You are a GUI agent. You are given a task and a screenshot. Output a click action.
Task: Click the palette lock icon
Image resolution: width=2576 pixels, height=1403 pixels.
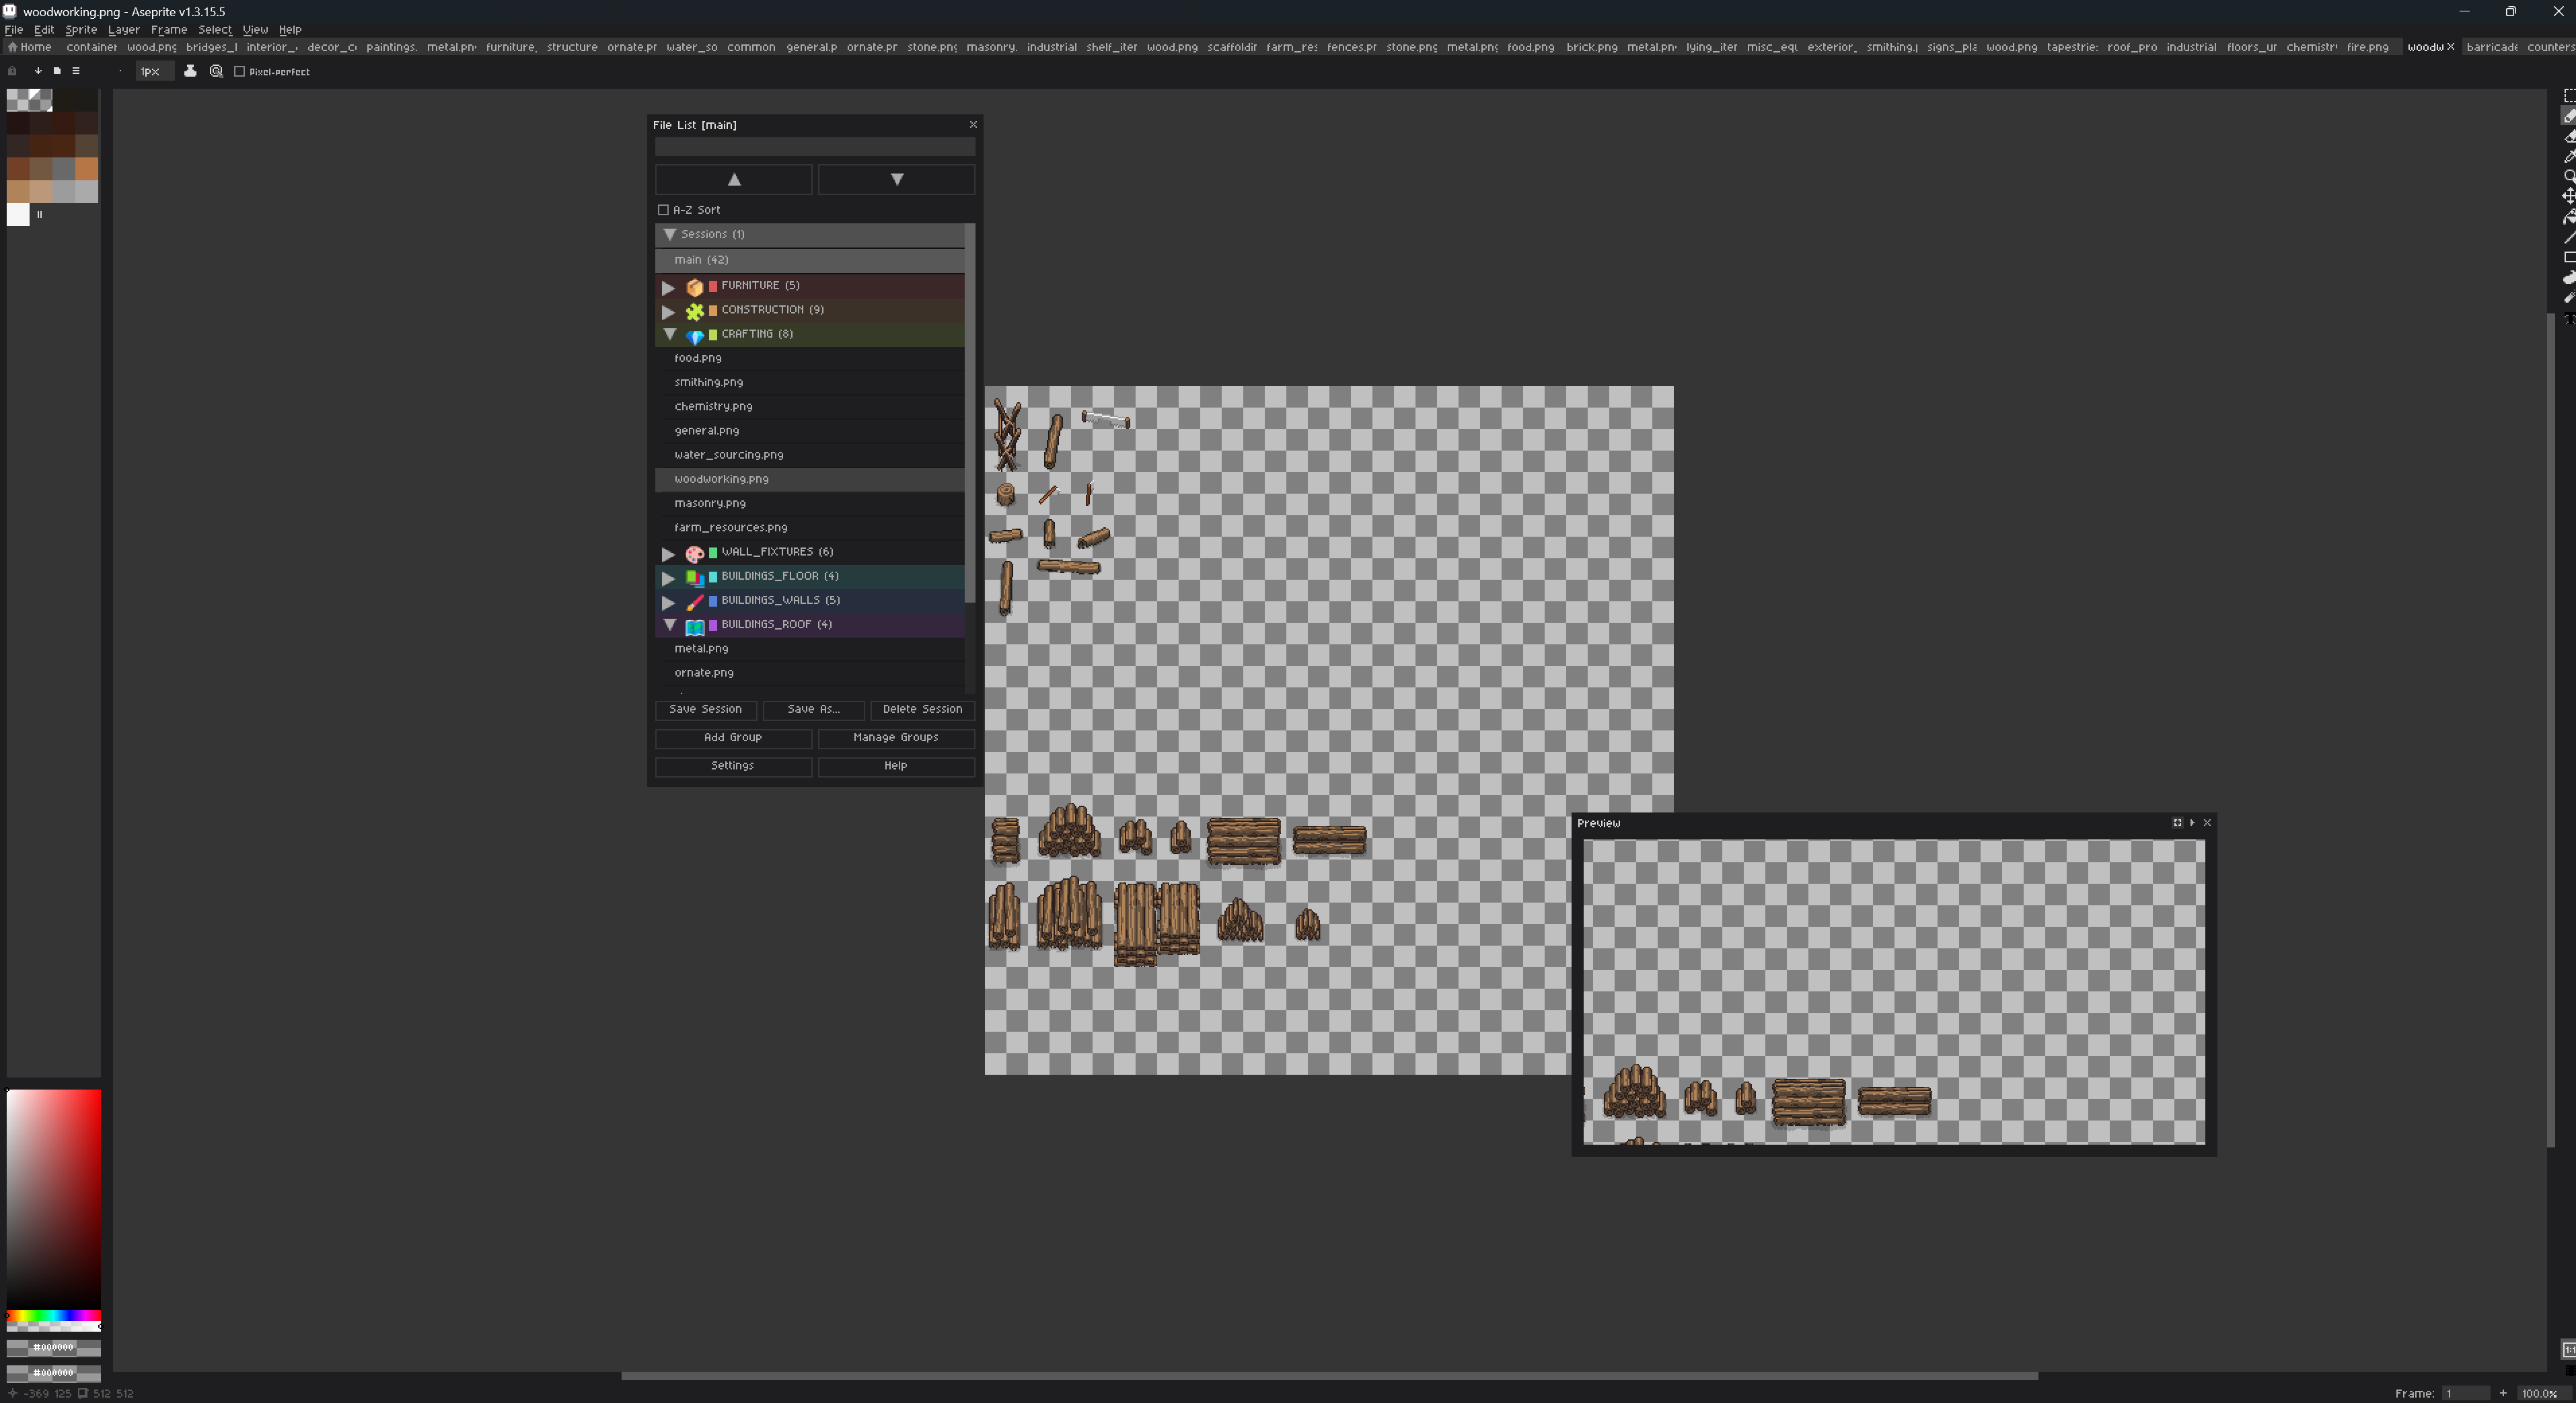click(x=12, y=71)
